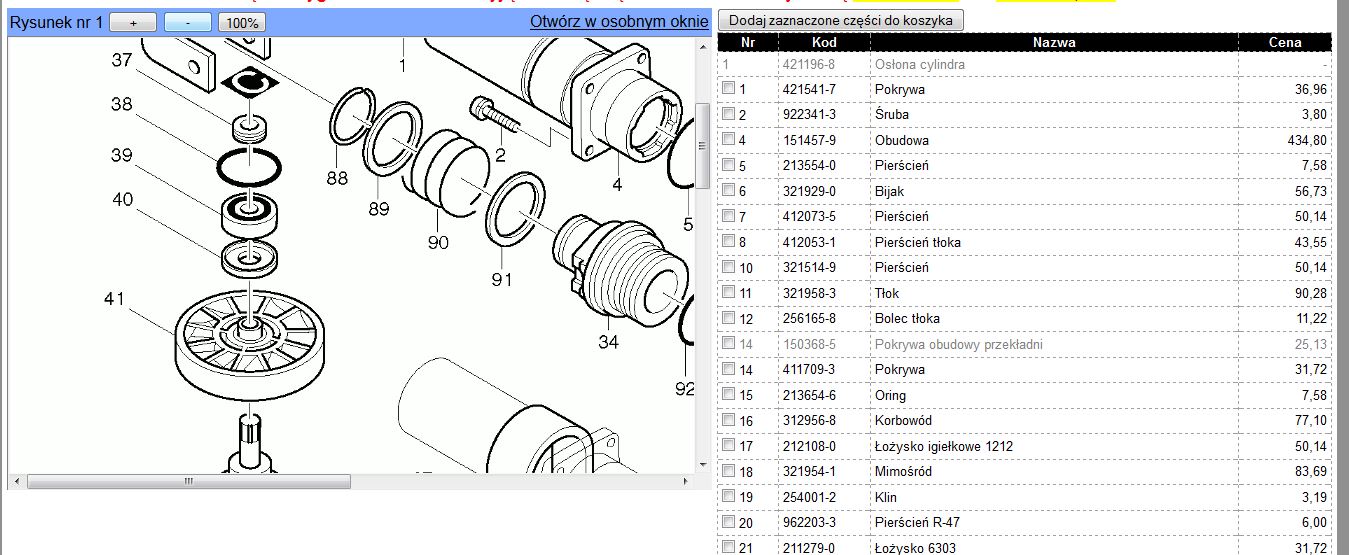Select checkbox for part 6 Bijak
This screenshot has height=555, width=1349.
click(x=729, y=190)
